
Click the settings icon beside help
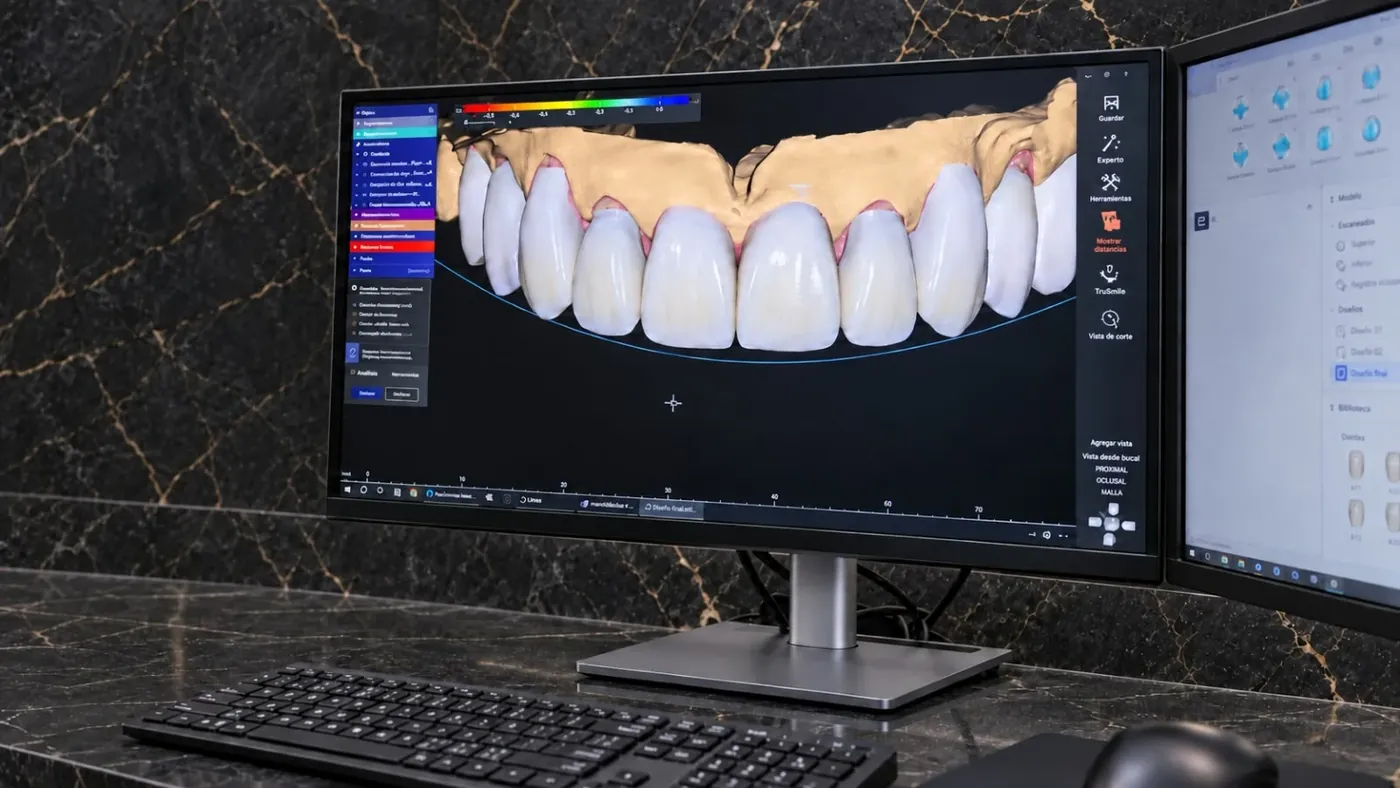tap(1107, 74)
